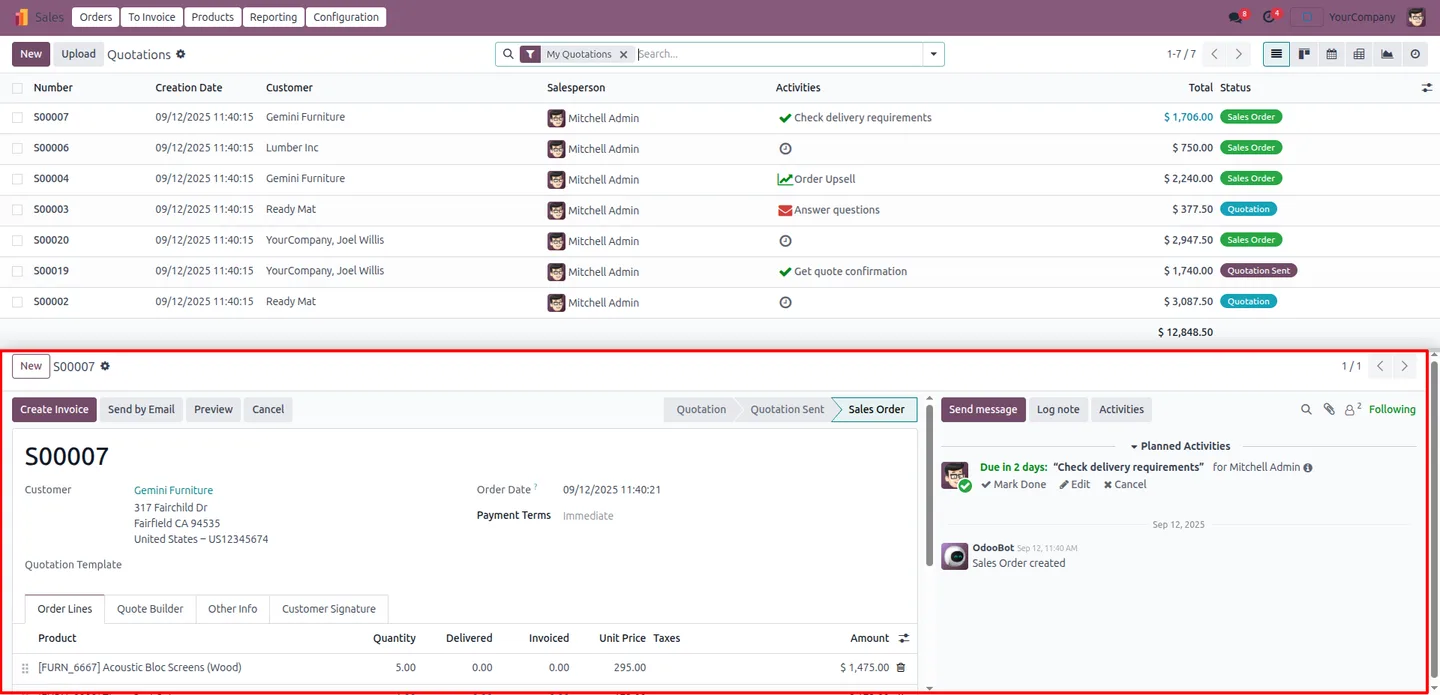This screenshot has width=1440, height=695.
Task: Tick the checkbox for order S00003
Action: point(17,210)
